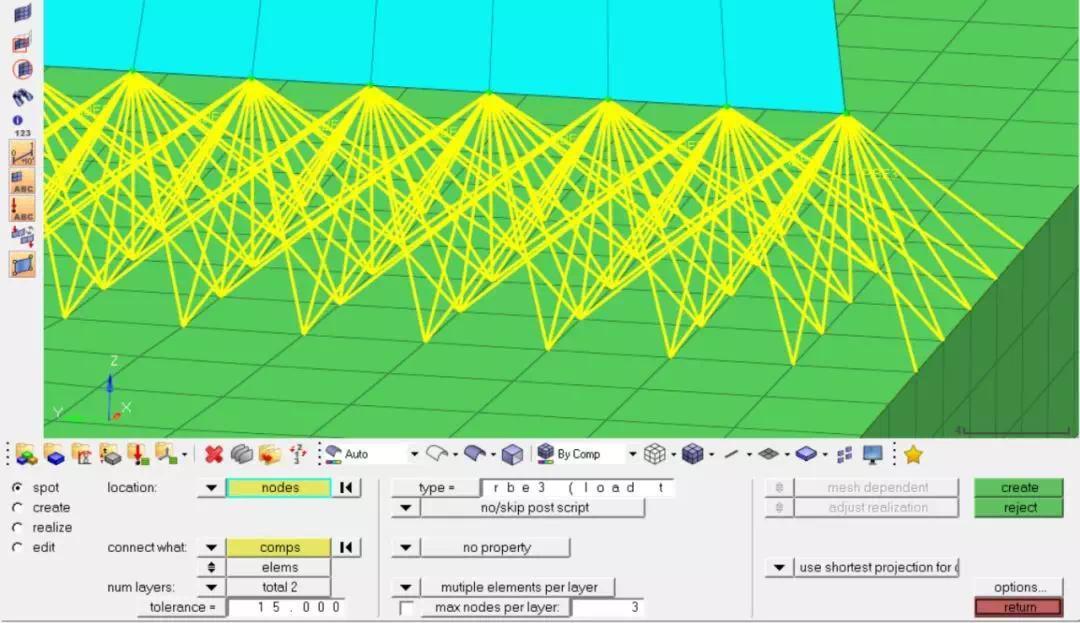This screenshot has width=1080, height=623.
Task: Select the realize radio button
Action: (17, 527)
